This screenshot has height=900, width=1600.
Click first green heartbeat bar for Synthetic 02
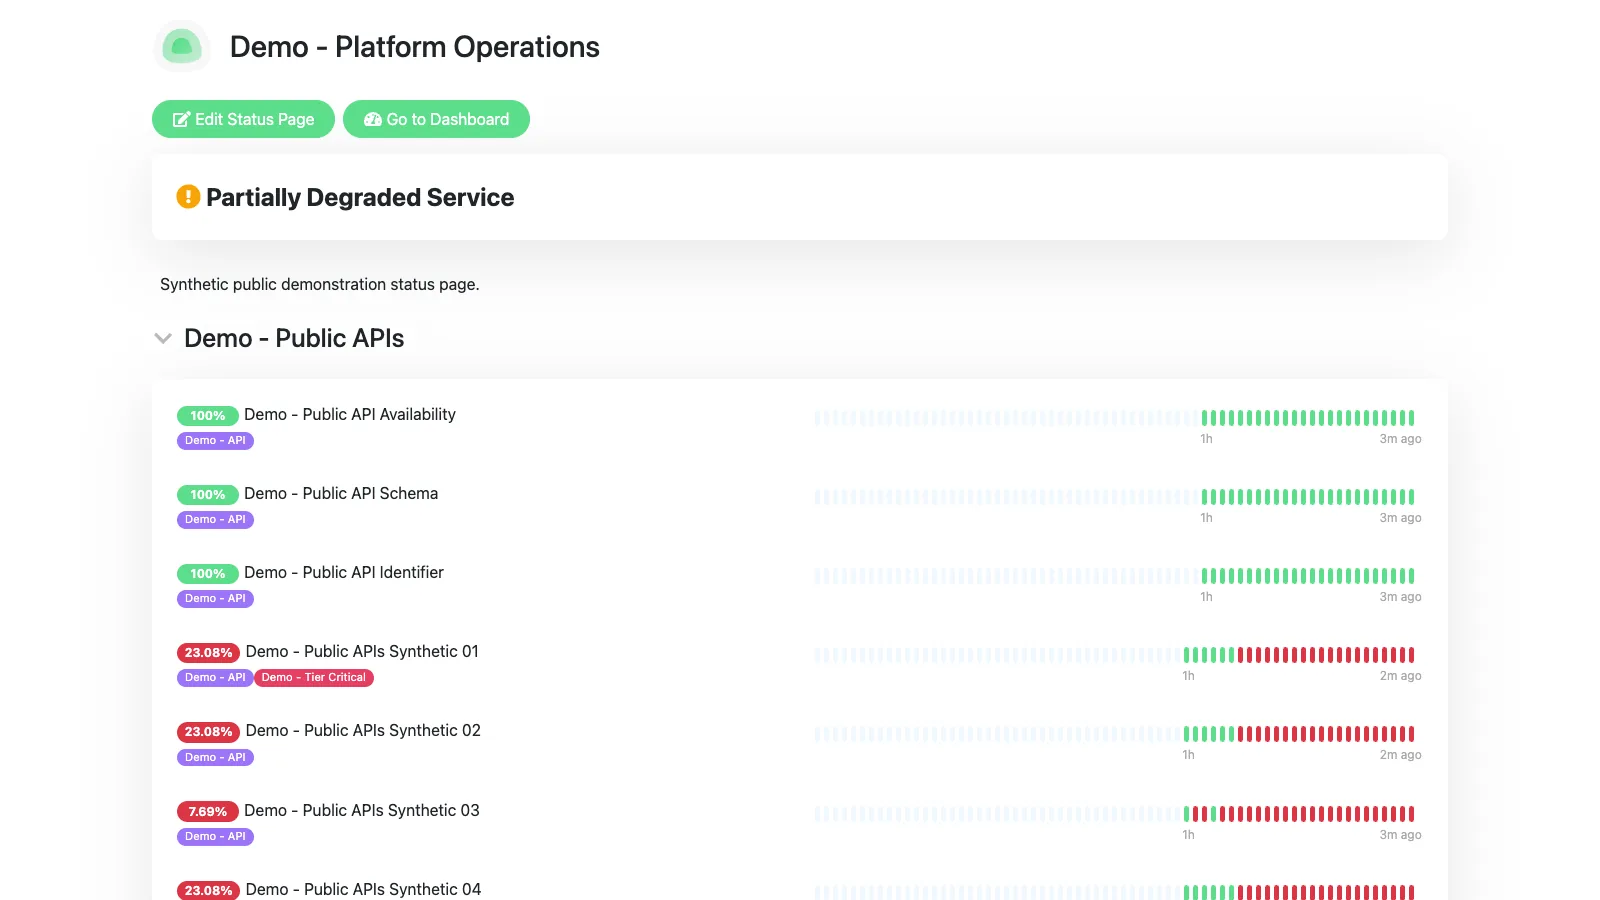[x=1187, y=734]
